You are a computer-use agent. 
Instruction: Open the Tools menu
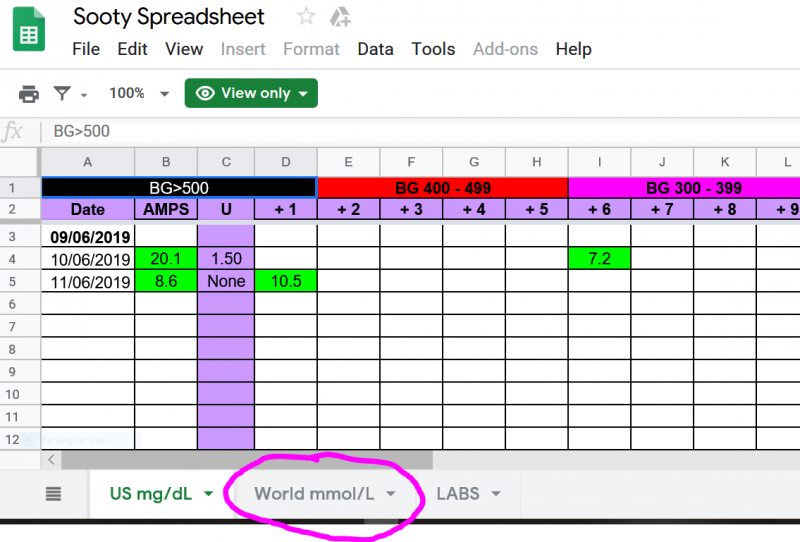[433, 49]
